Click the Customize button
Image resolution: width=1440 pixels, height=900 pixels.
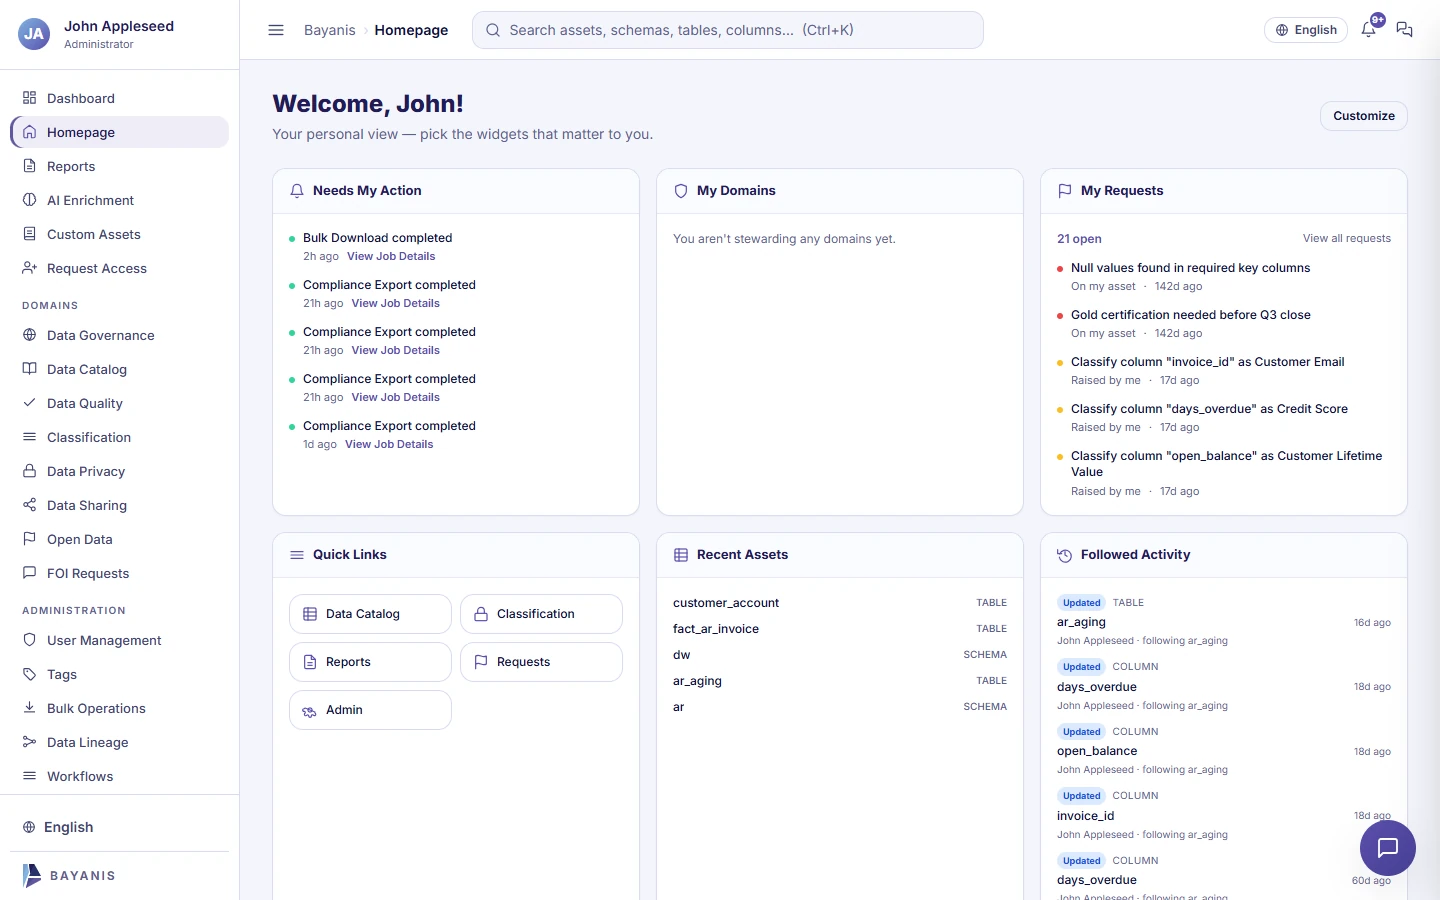pos(1364,116)
